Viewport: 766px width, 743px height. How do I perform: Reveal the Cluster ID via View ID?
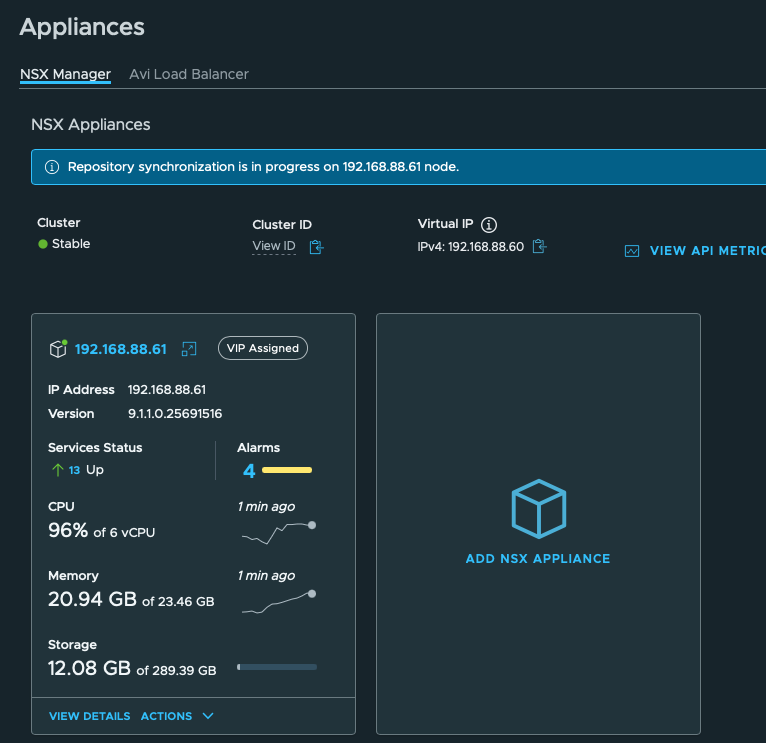tap(274, 246)
